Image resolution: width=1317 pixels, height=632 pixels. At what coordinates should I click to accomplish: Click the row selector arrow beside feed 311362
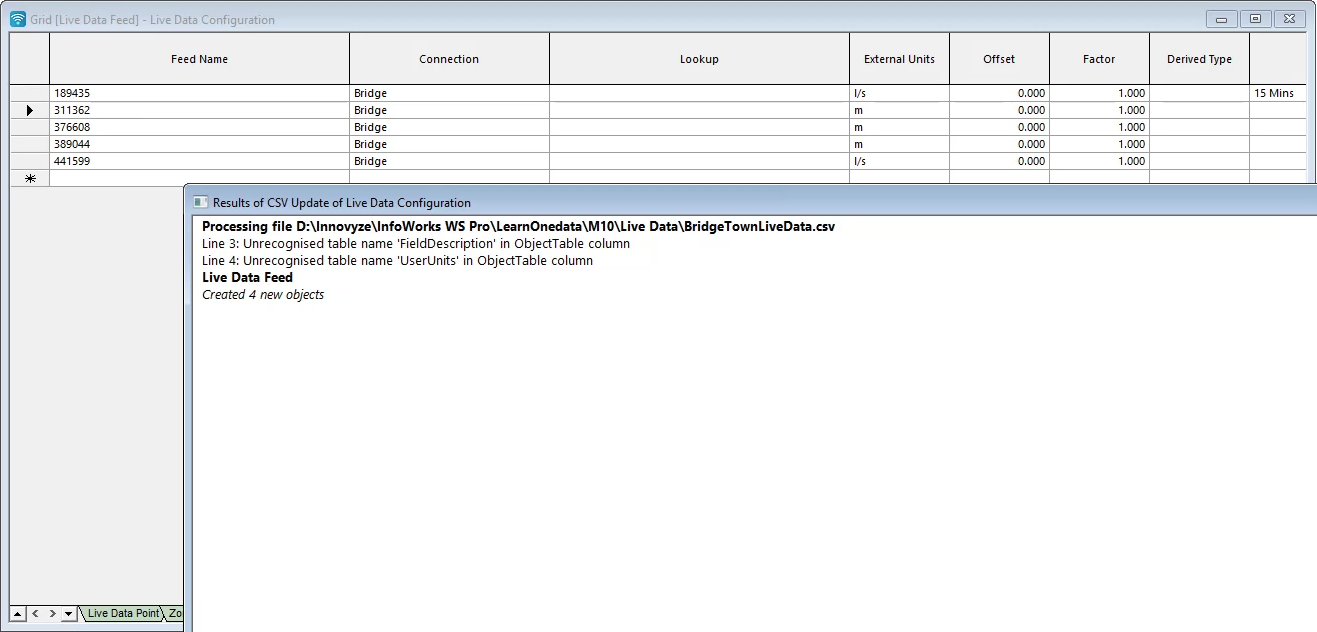point(28,110)
